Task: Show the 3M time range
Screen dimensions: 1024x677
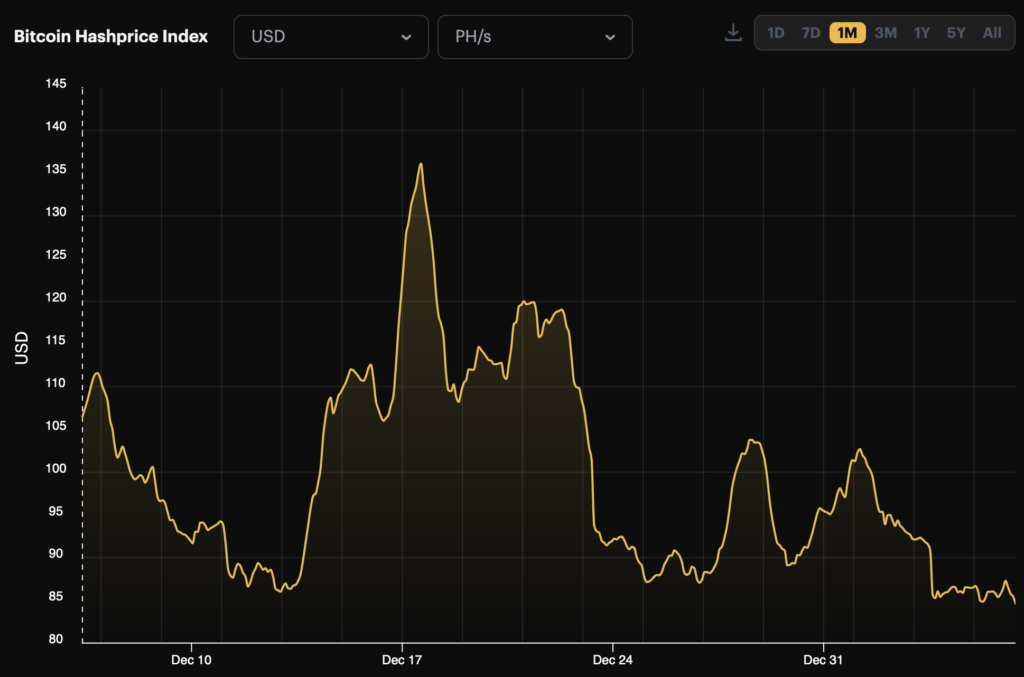Action: click(x=885, y=33)
